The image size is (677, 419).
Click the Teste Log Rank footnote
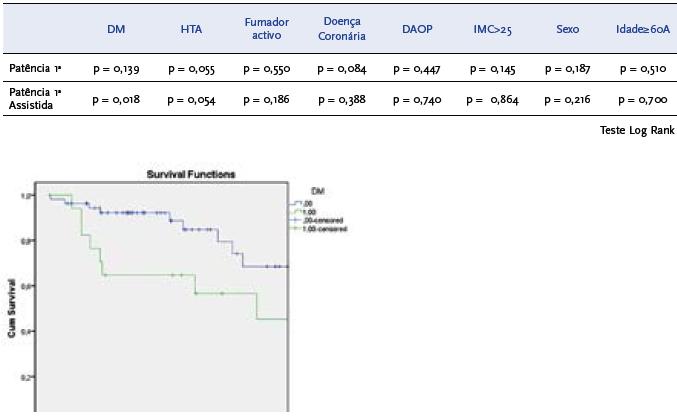(637, 130)
